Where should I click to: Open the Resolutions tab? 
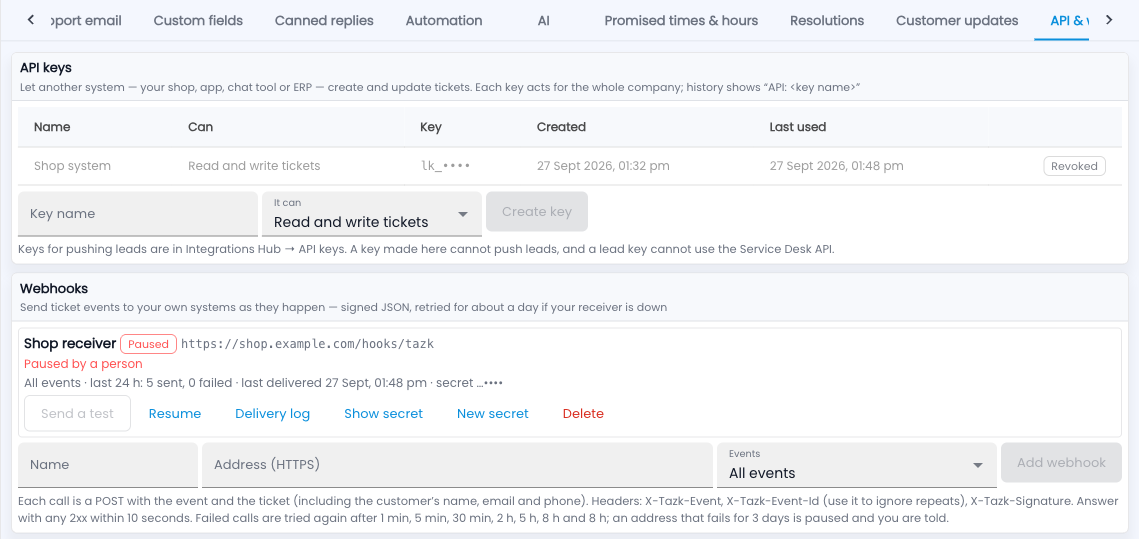(827, 20)
